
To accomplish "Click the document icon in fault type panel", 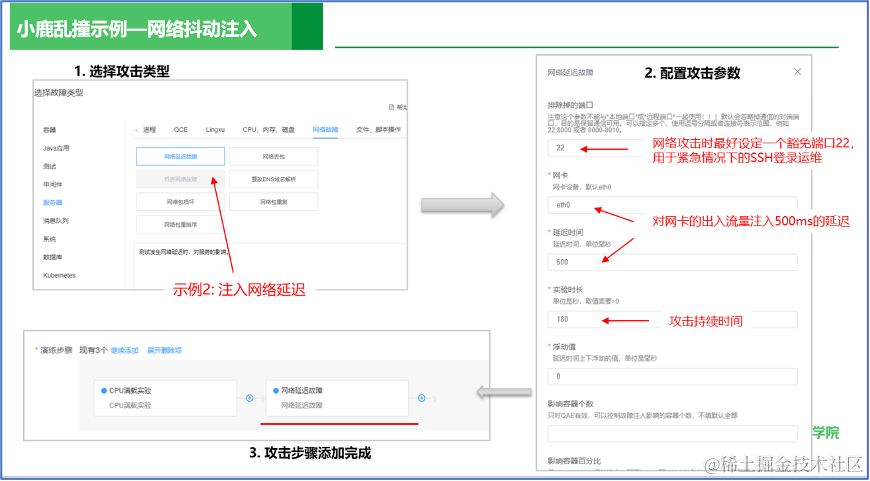I will [x=392, y=107].
